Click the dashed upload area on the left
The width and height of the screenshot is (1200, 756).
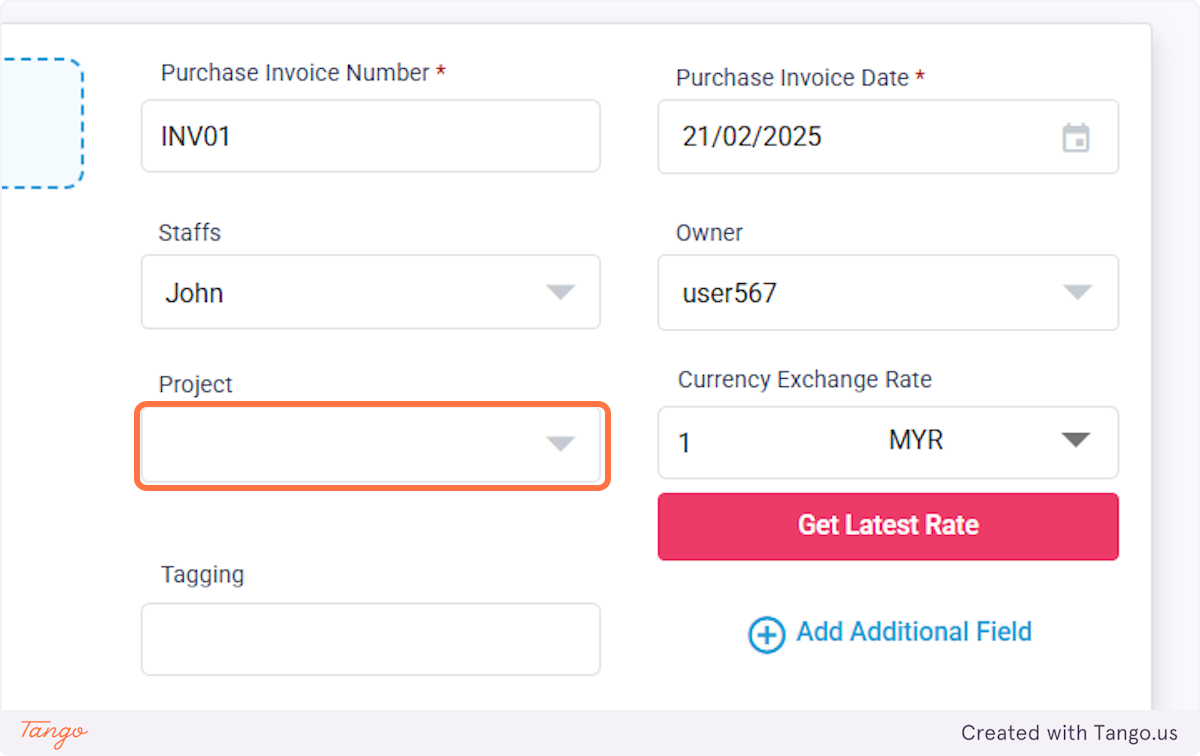[x=40, y=123]
